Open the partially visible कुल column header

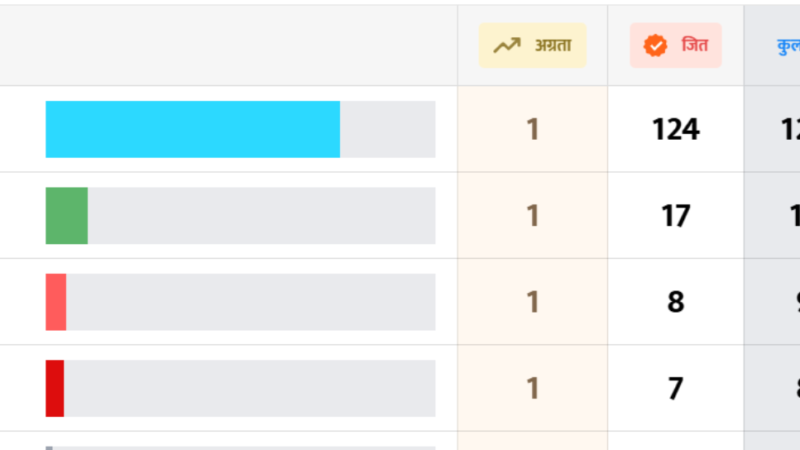click(x=788, y=45)
